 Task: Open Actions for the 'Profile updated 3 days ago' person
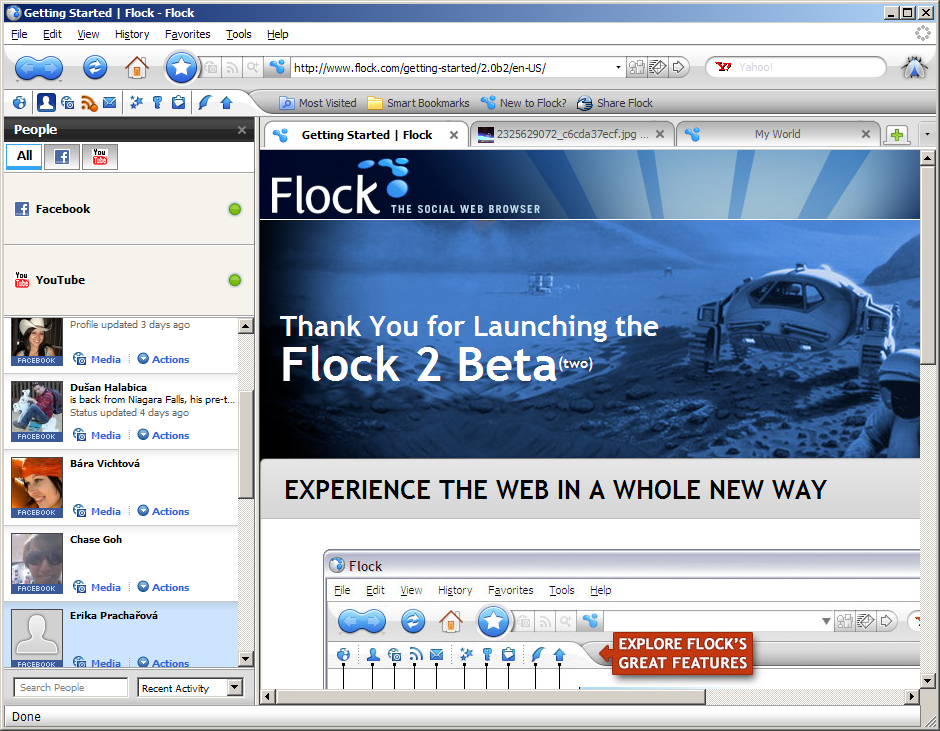tap(164, 359)
